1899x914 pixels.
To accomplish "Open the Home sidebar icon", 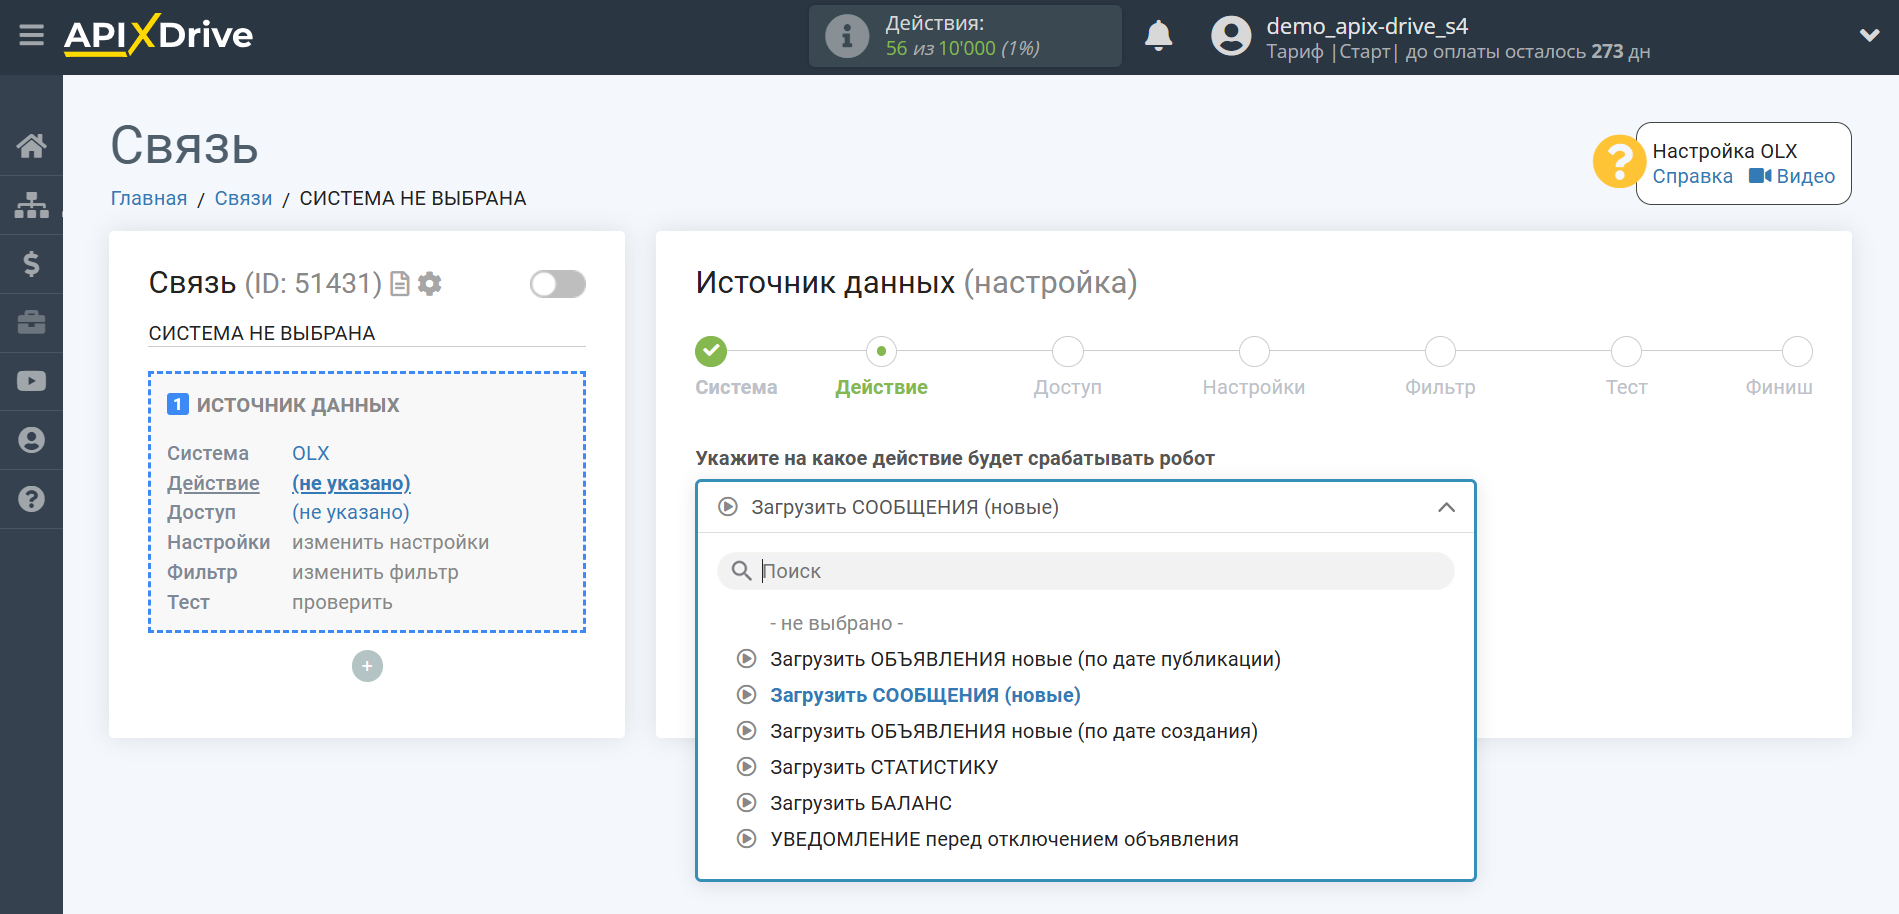I will click(31, 146).
